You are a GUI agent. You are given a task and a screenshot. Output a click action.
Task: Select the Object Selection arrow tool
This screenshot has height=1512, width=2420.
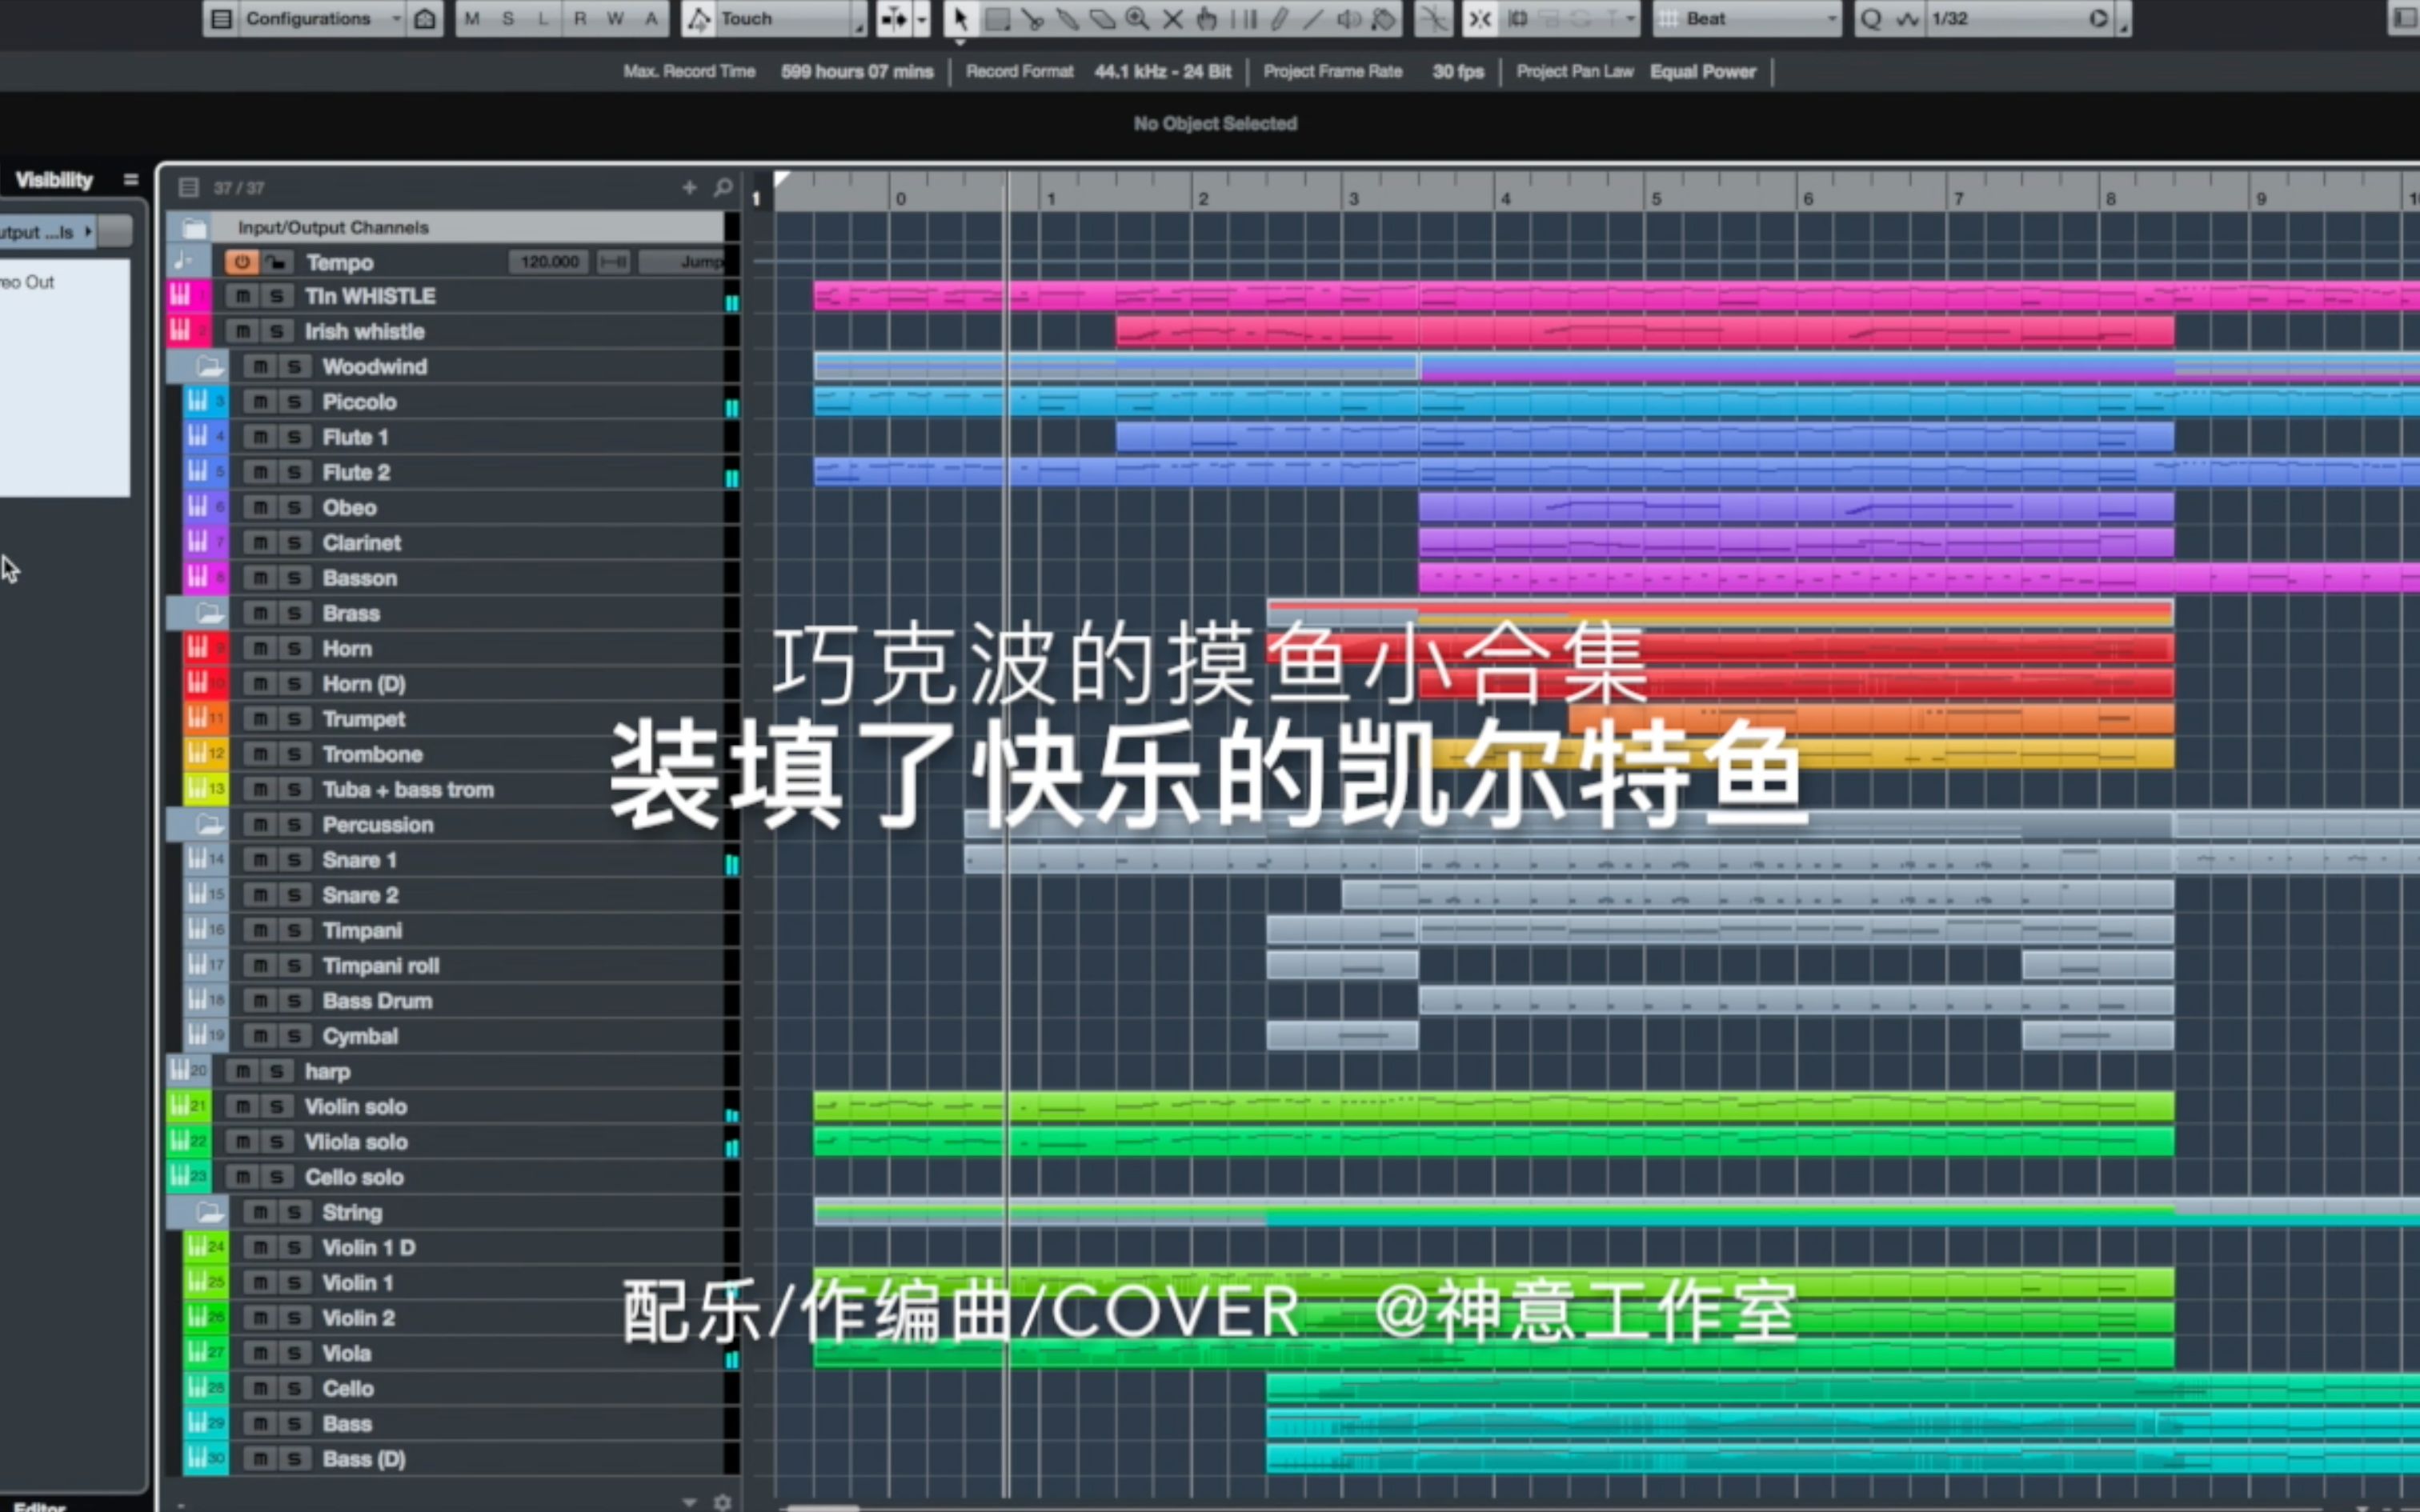tap(960, 18)
